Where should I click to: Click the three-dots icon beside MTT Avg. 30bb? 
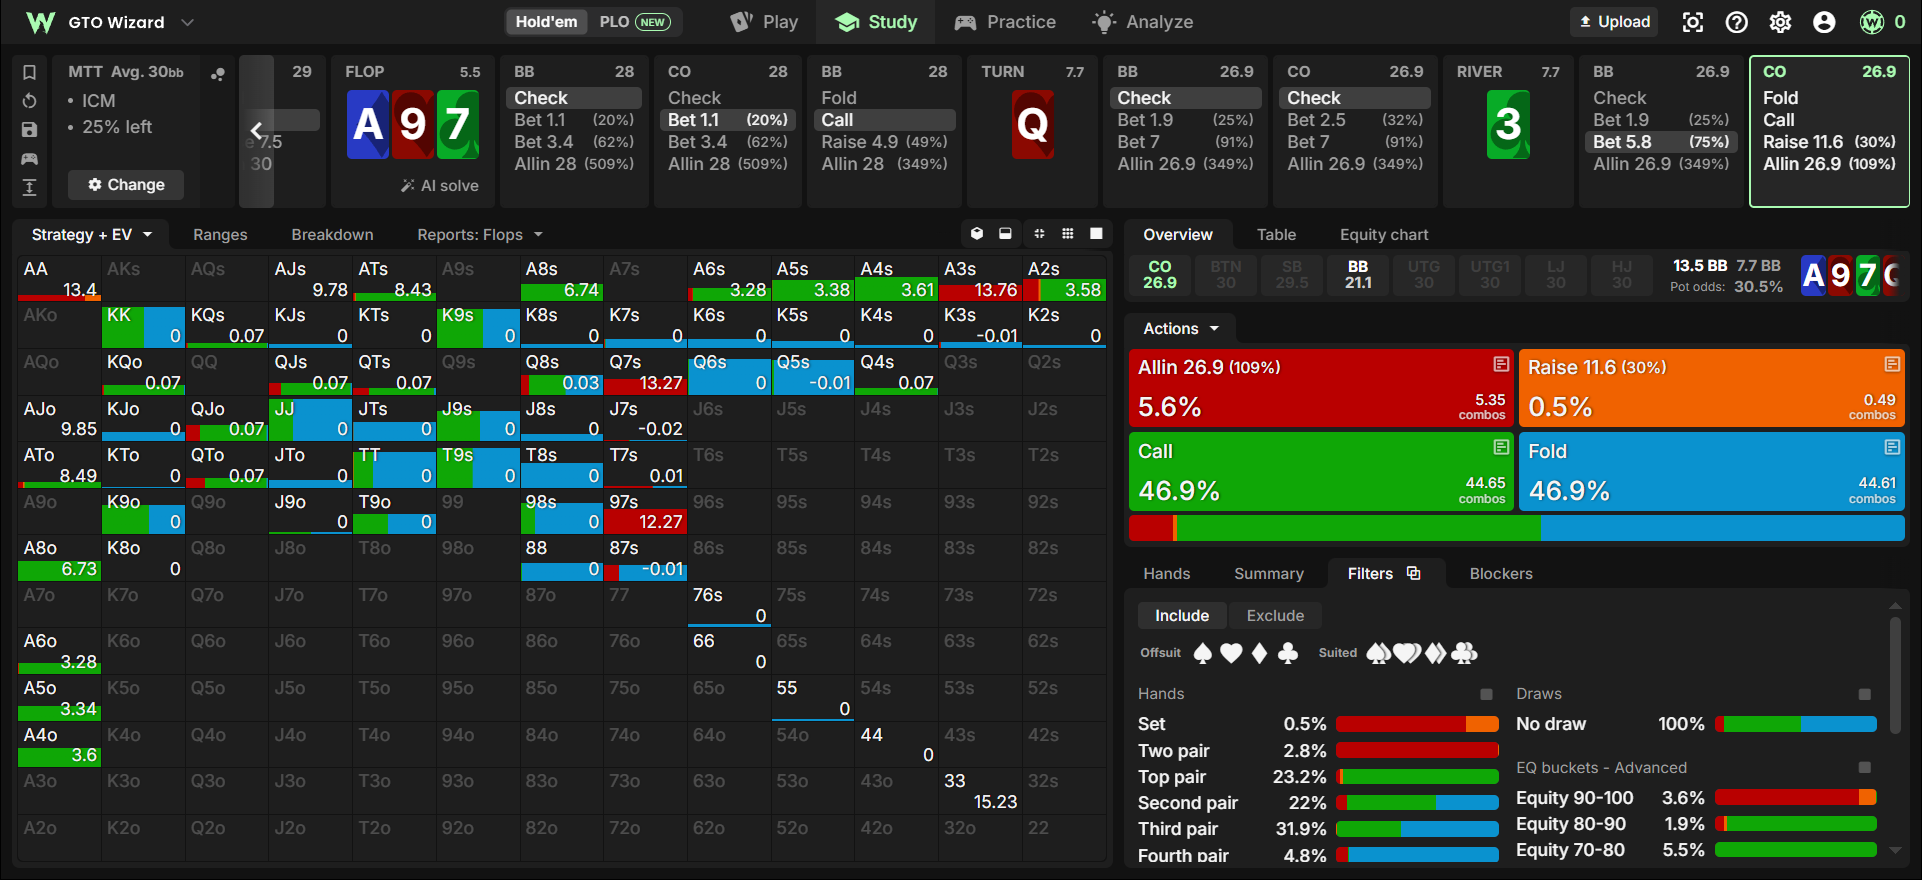[x=218, y=73]
